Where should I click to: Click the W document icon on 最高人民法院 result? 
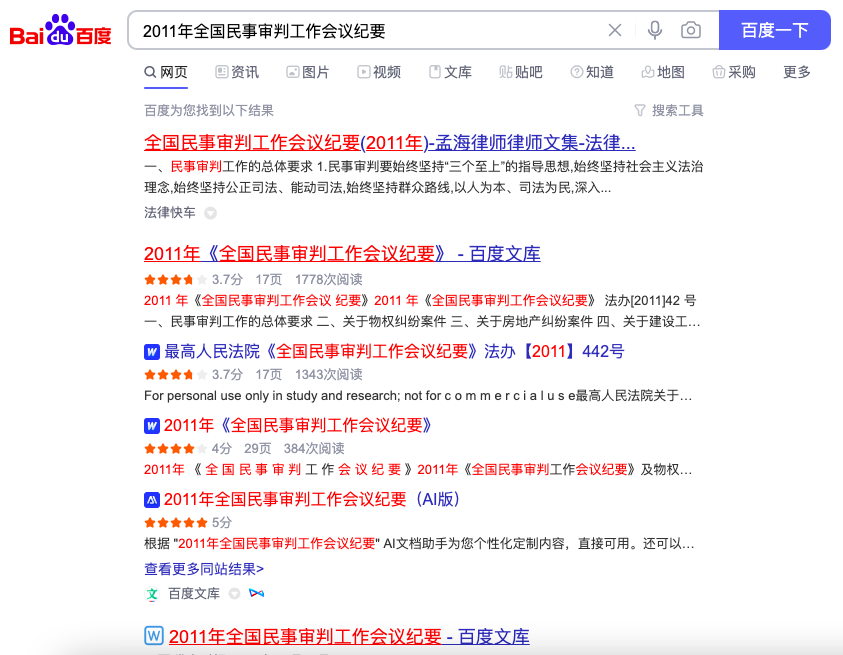tap(152, 351)
